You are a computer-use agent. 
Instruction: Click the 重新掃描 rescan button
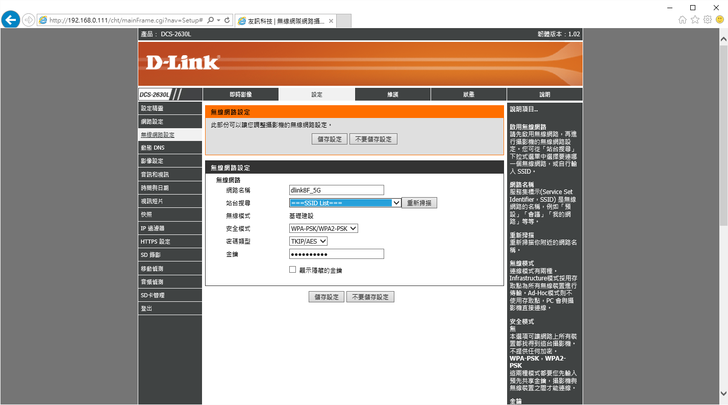(x=420, y=202)
